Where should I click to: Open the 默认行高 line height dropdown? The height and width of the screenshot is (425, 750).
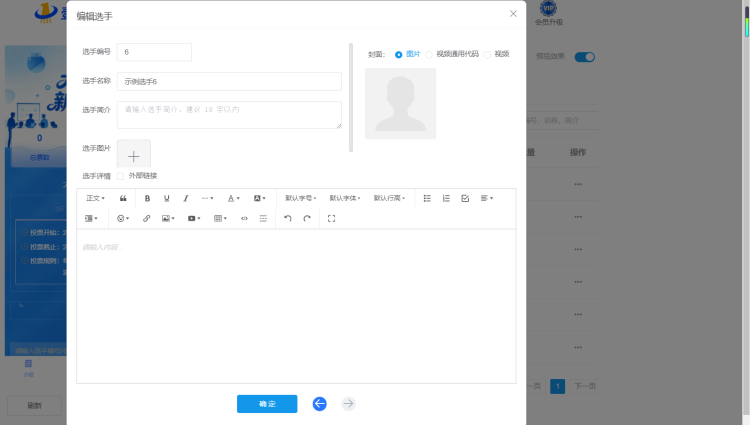(x=389, y=198)
